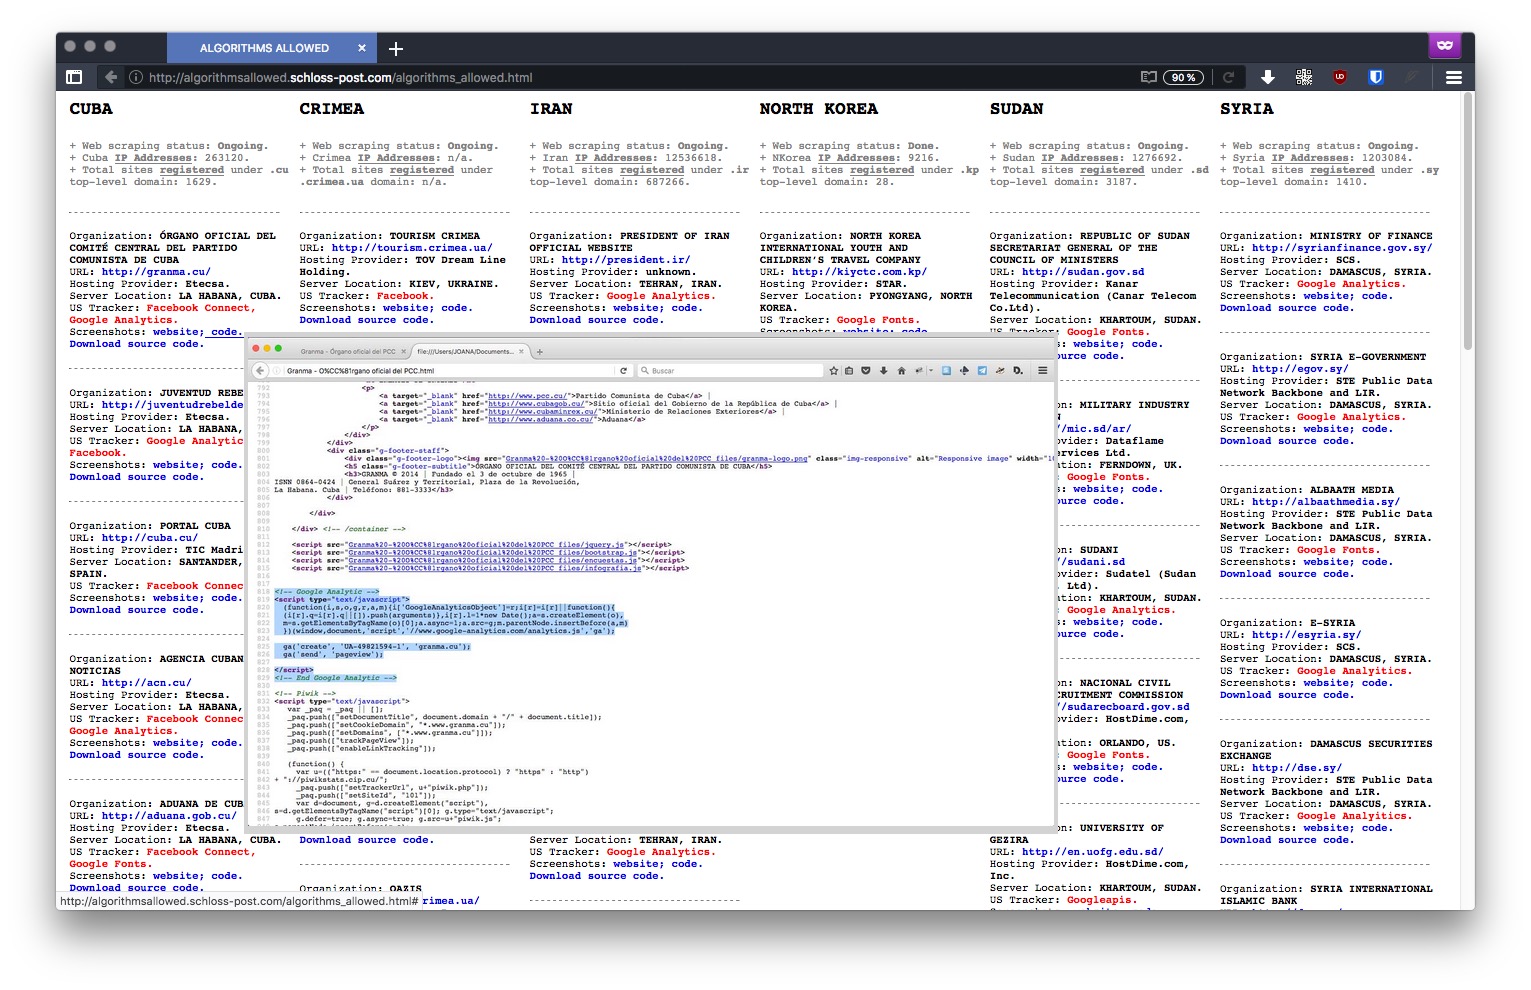
Task: Open the main browser hamburger menu
Action: [1453, 77]
